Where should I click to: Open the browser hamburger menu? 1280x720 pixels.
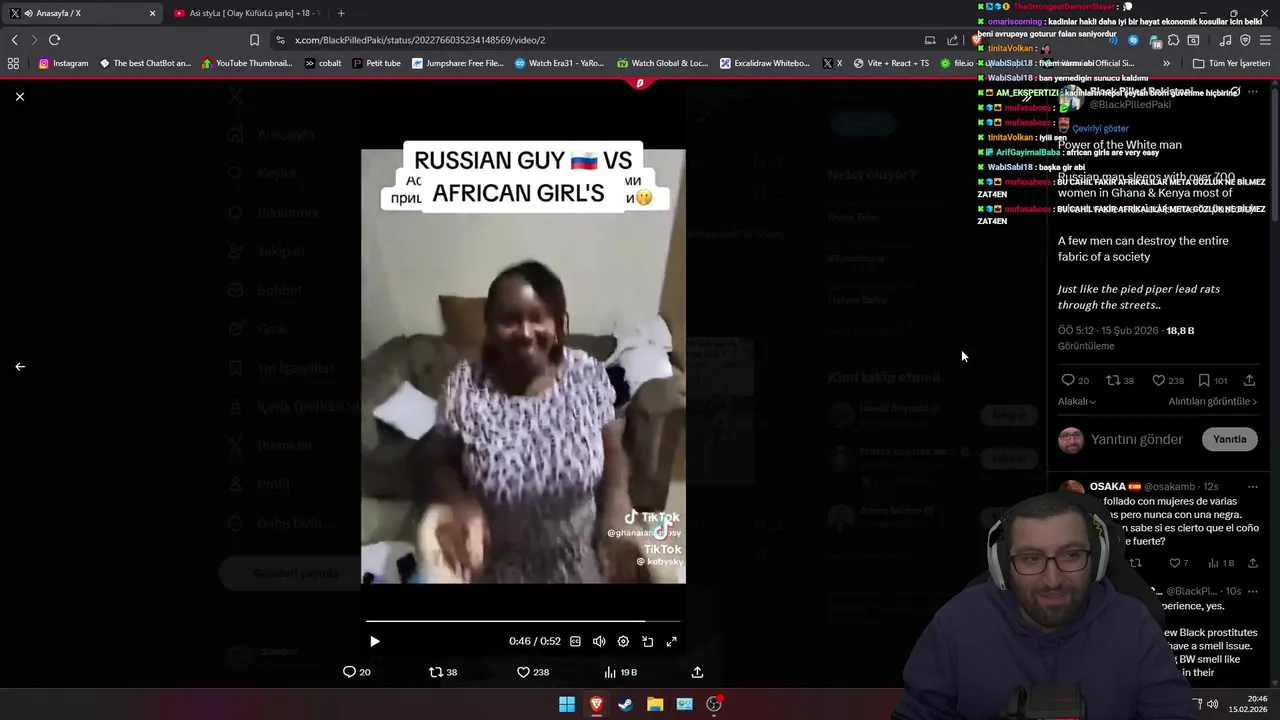(1264, 40)
